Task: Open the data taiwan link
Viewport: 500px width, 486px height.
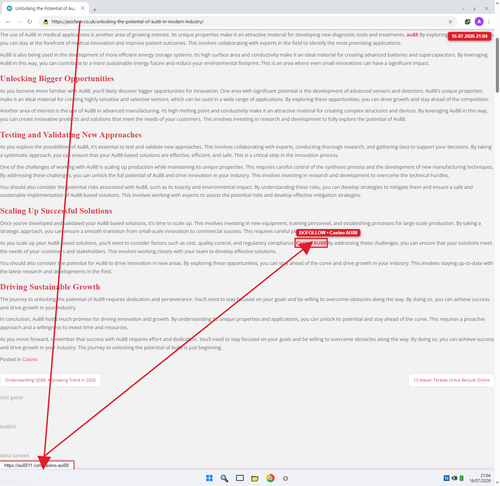Action: click(15, 455)
